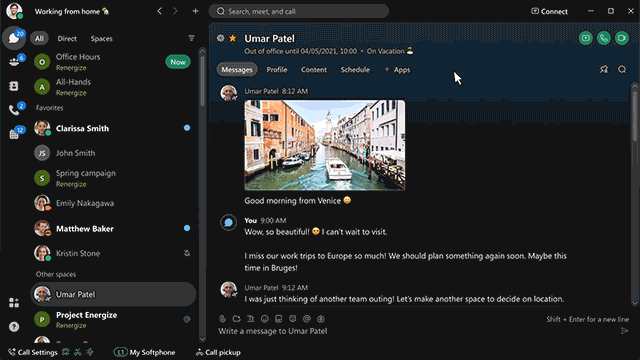Screen dimensions: 640x360
Task: Open the Calling sidebar icon with badge 2
Action: [14, 109]
